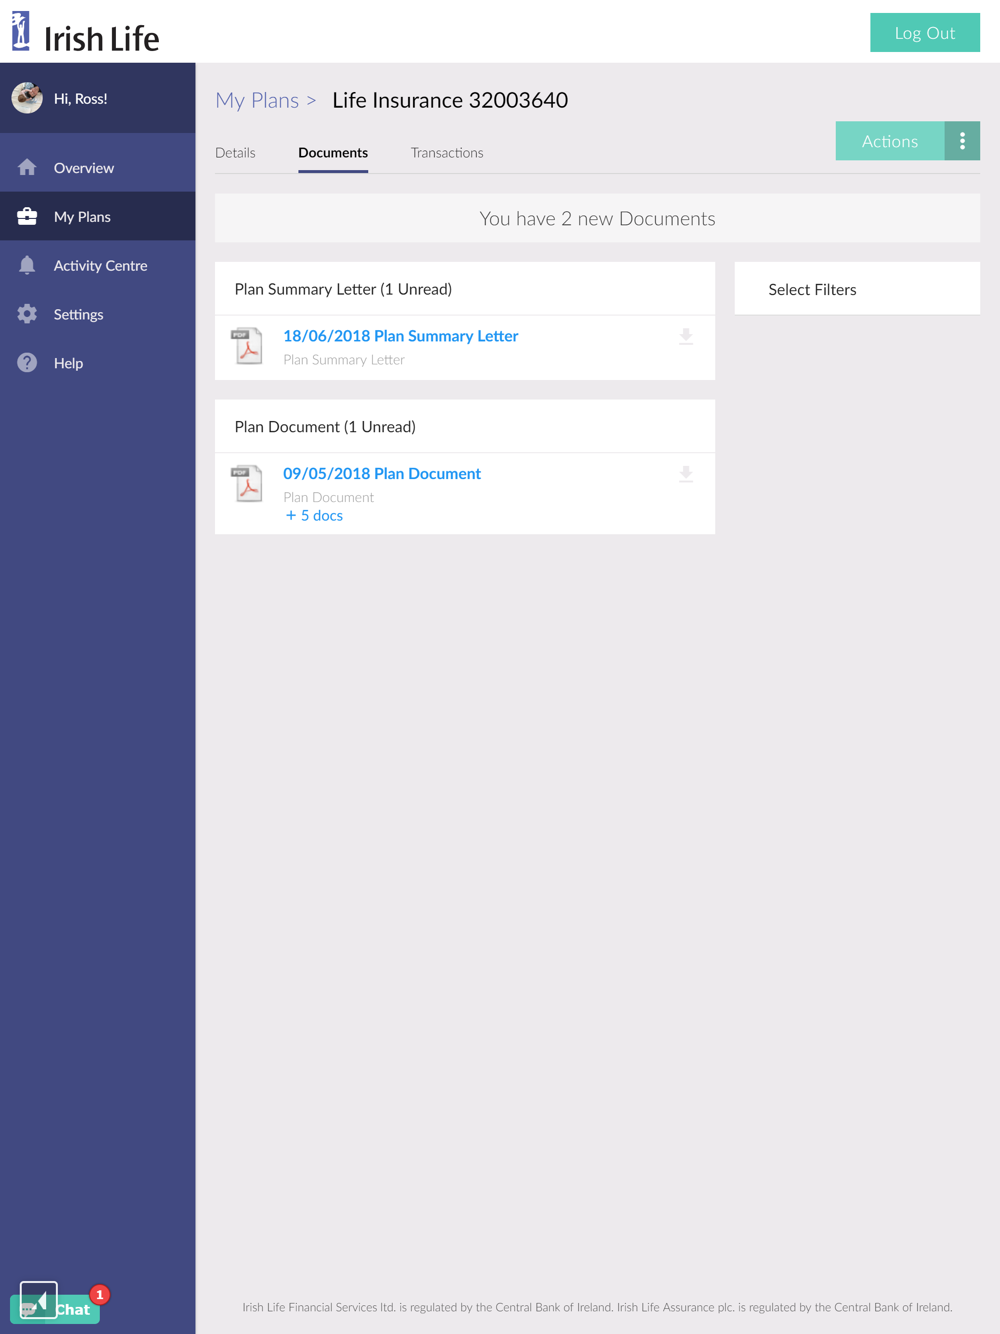Open Help in the sidebar
The height and width of the screenshot is (1334, 1000).
(98, 363)
